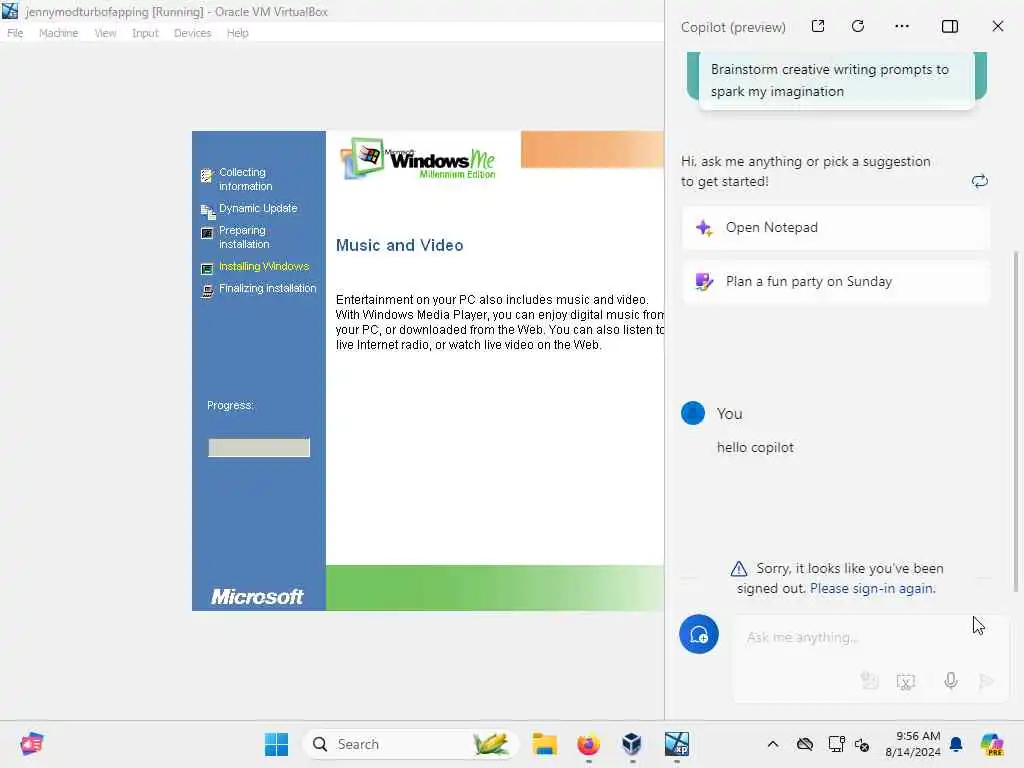
Task: Select the Finalizing installation setup step
Action: point(259,289)
